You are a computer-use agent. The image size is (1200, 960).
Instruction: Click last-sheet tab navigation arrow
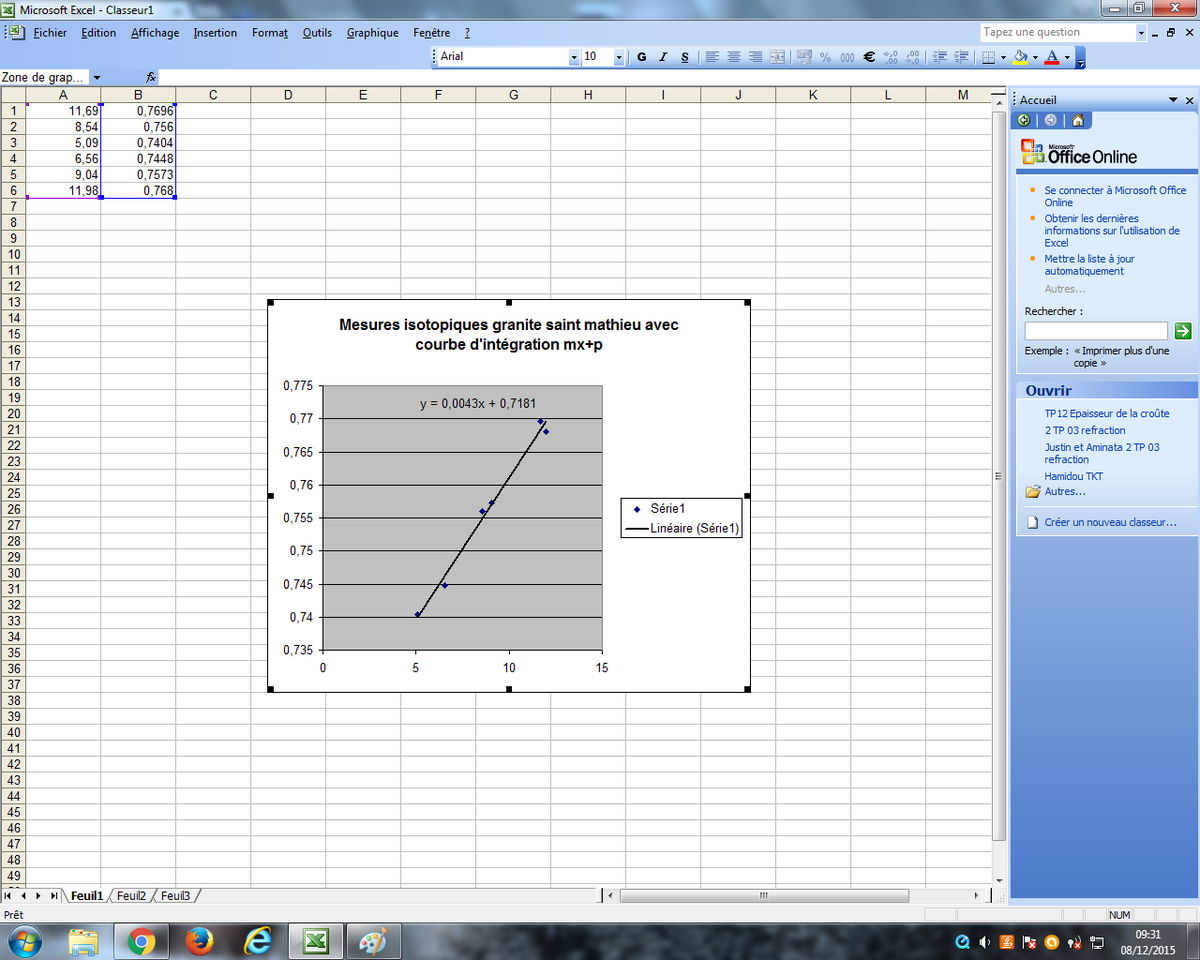(52, 896)
